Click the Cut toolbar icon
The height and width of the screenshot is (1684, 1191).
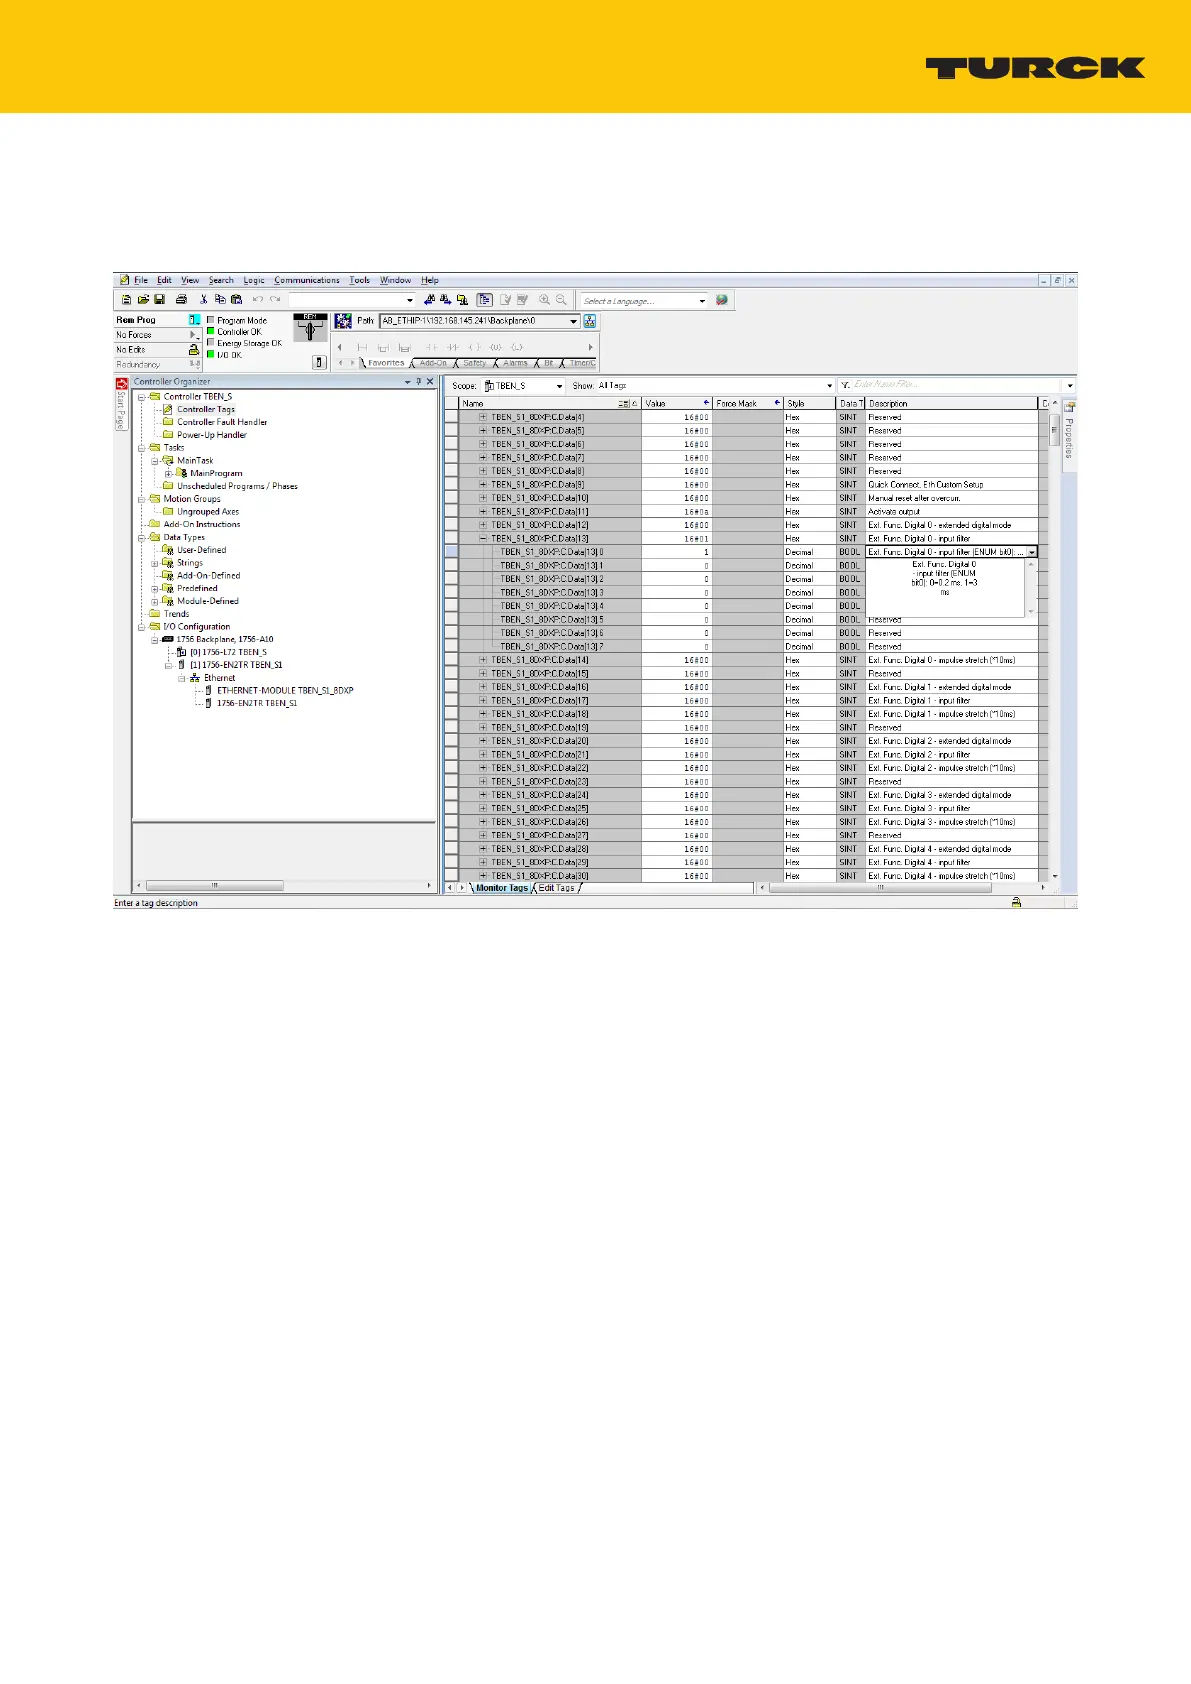pyautogui.click(x=204, y=299)
